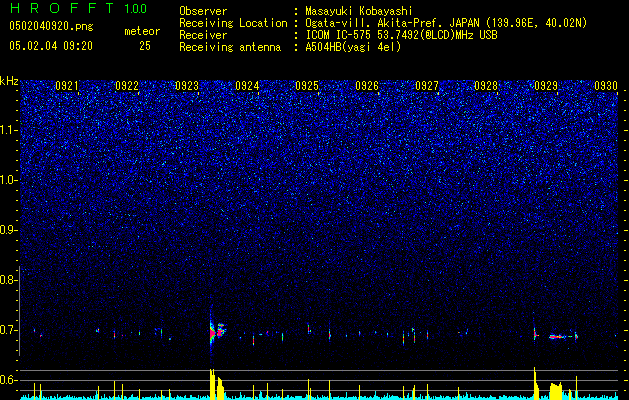Click the Receiving Location label
629x400 pixels.
pyautogui.click(x=233, y=23)
